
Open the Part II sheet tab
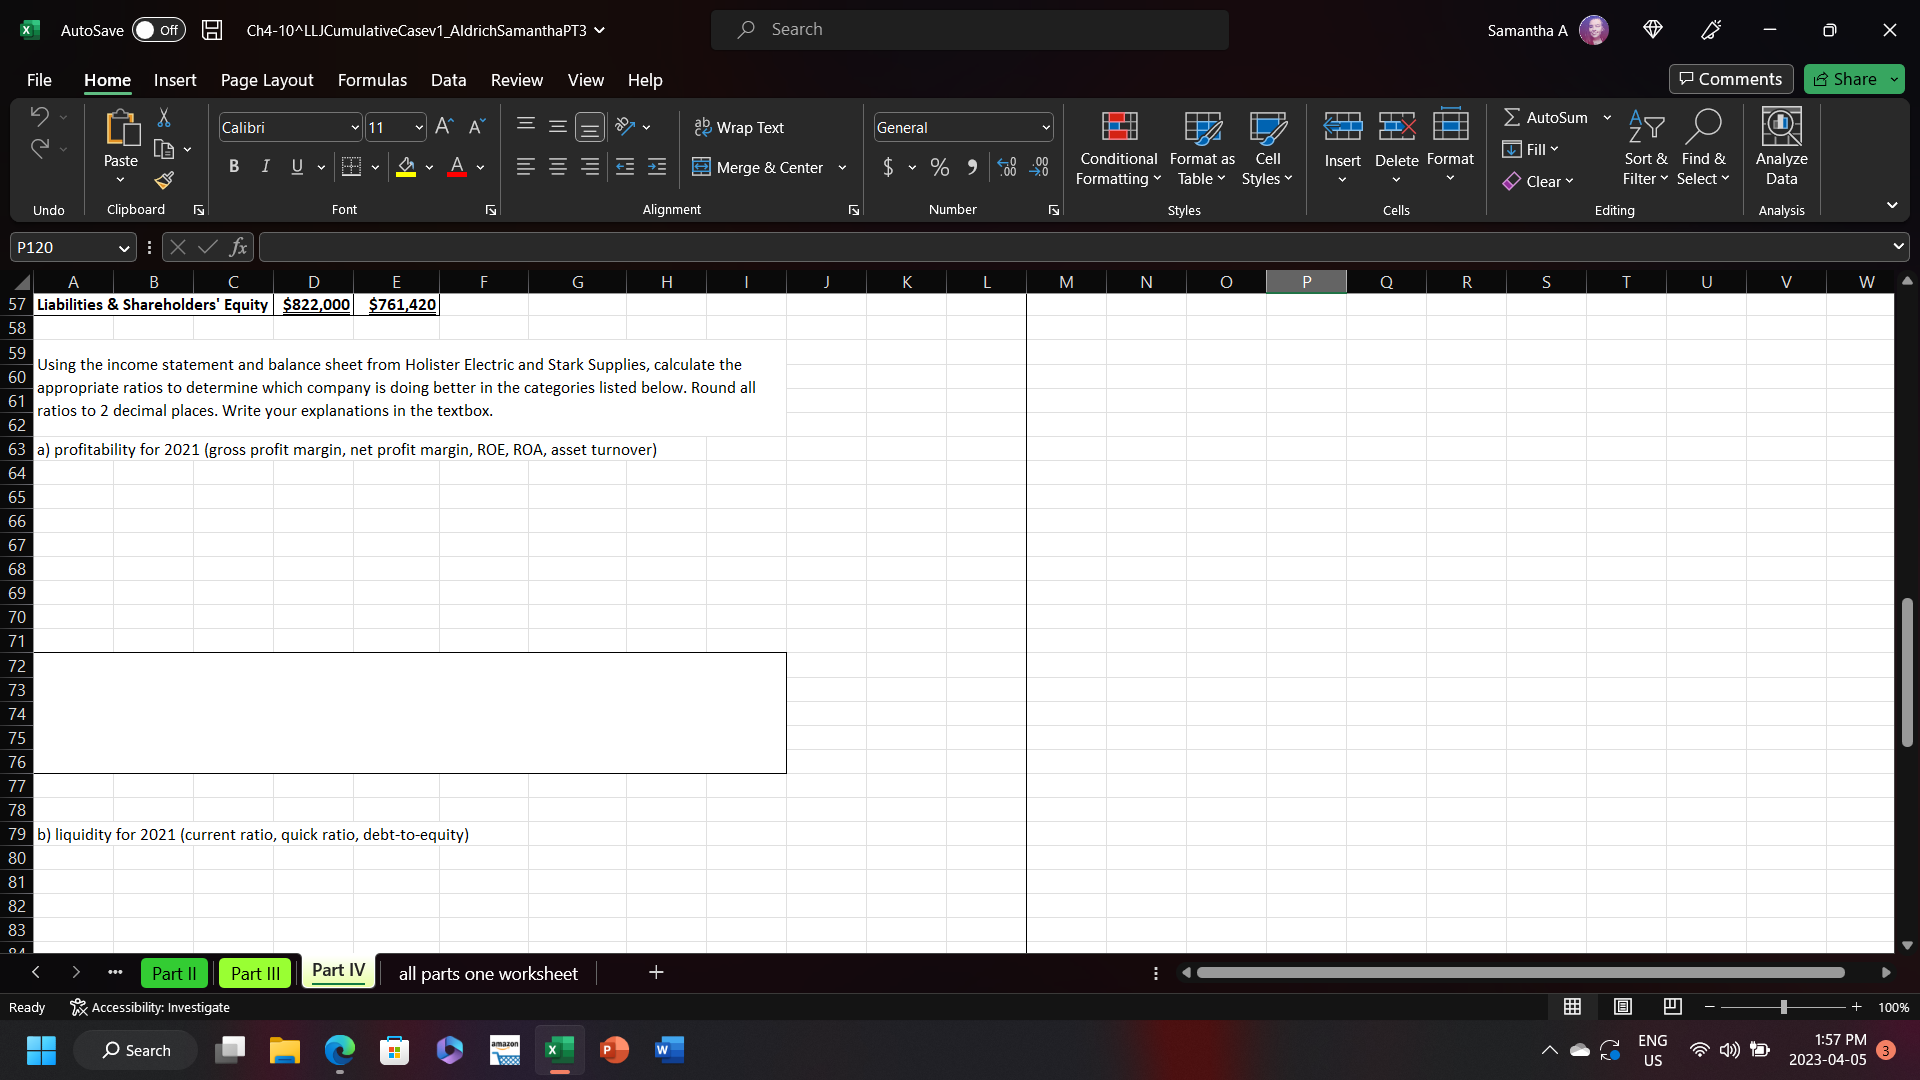(174, 972)
